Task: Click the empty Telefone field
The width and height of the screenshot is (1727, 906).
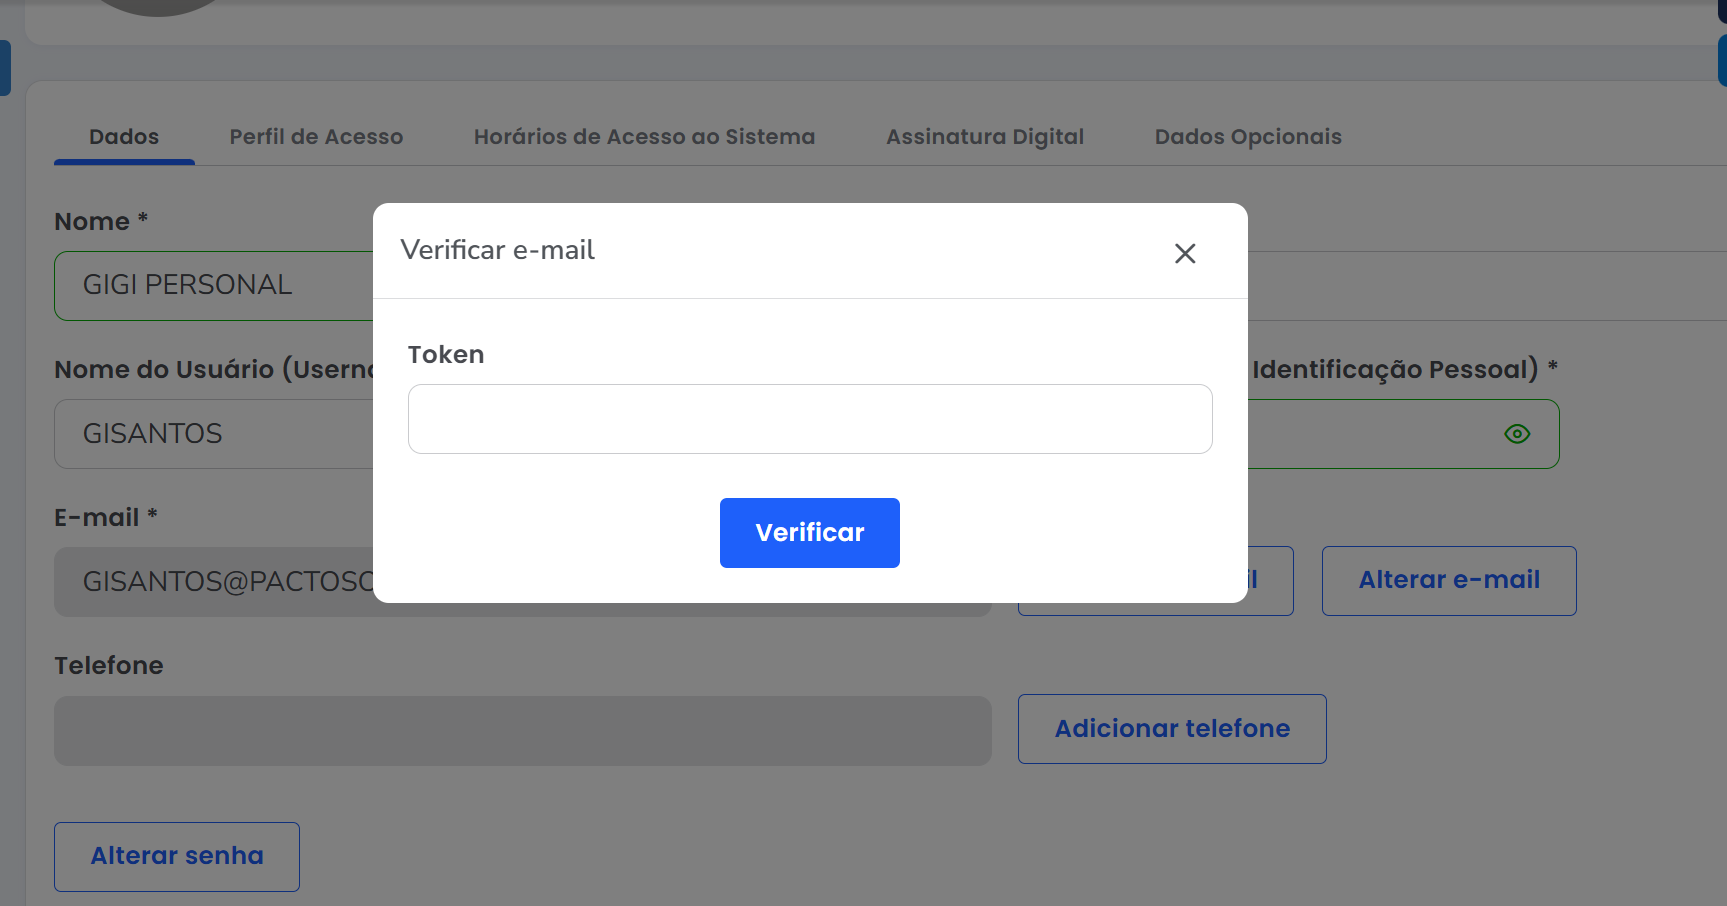Action: click(522, 731)
